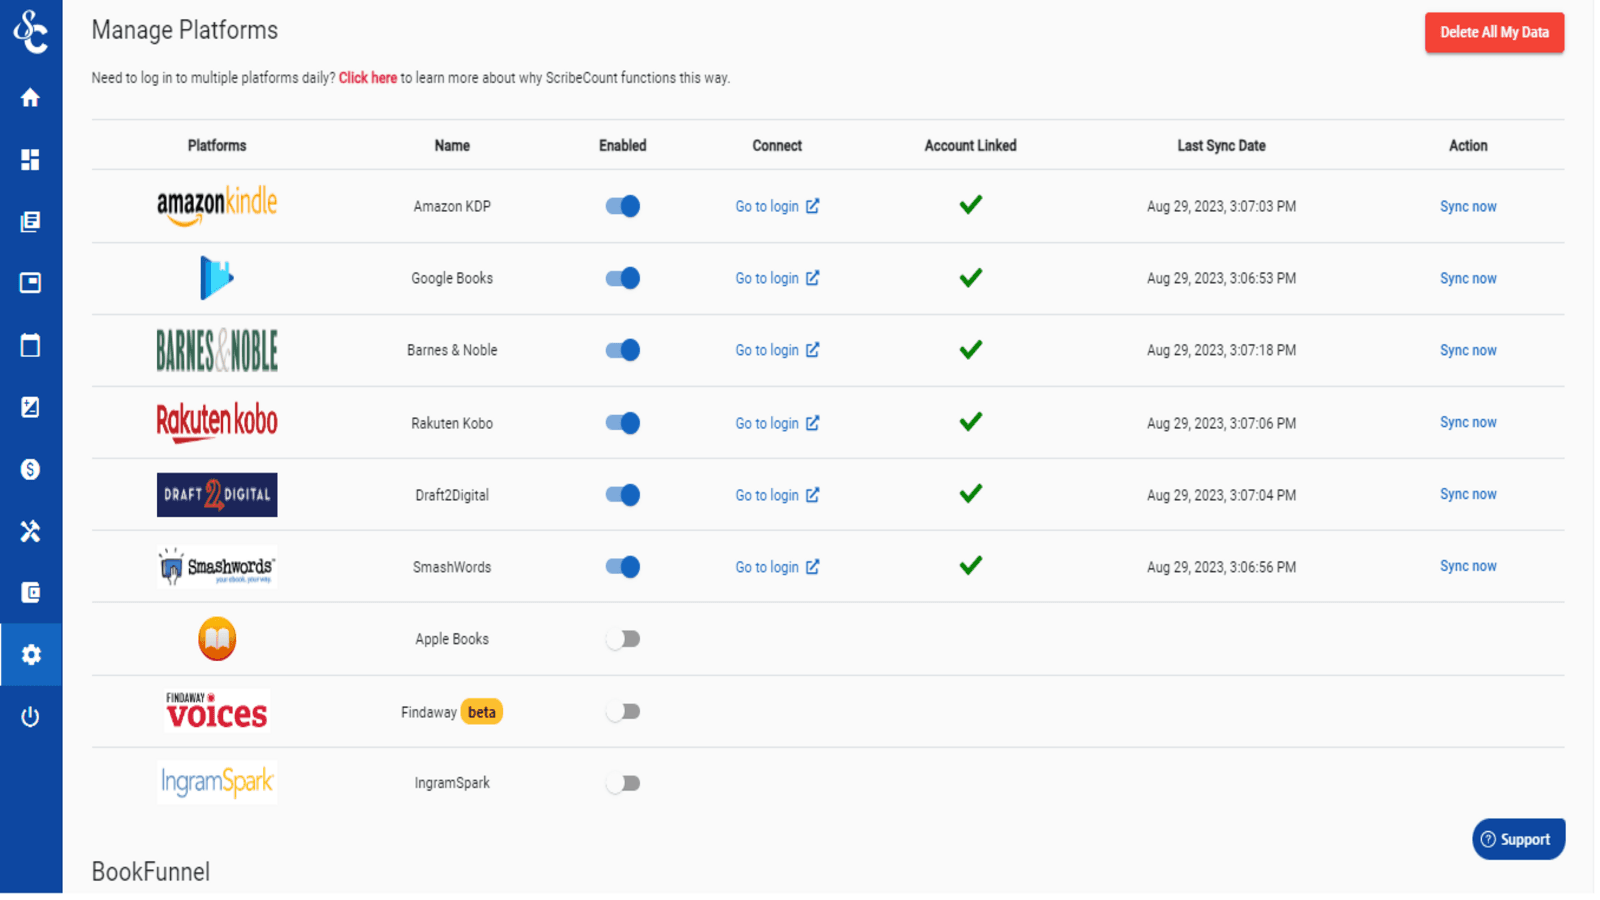Disable the Rakuten Kobo toggle
The height and width of the screenshot is (900, 1600).
(622, 423)
